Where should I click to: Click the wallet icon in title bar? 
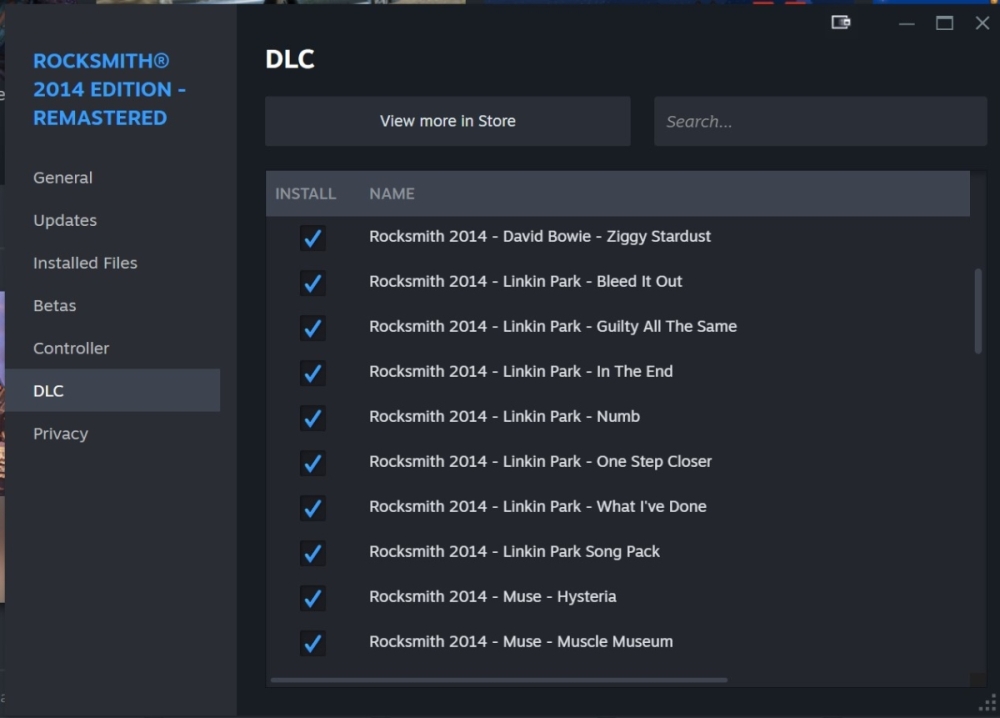coord(841,23)
